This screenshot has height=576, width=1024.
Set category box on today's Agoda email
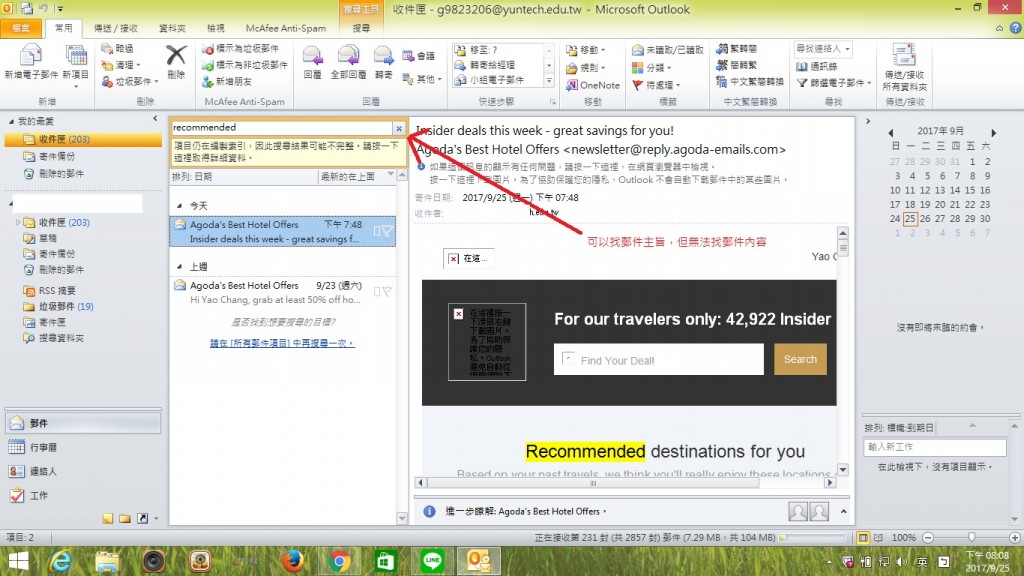point(377,231)
